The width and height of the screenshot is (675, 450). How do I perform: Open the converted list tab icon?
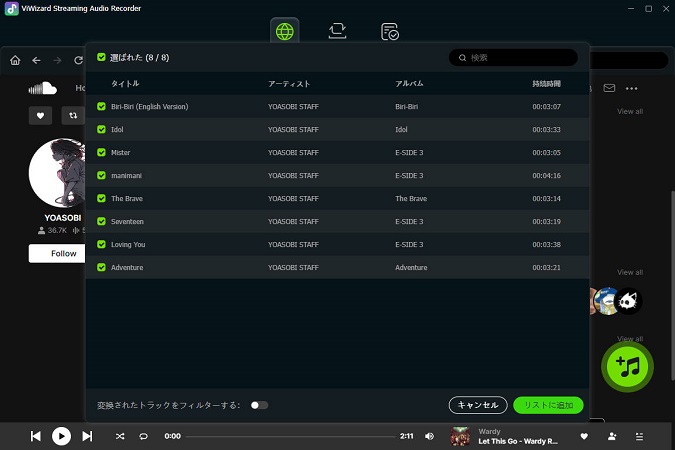(x=390, y=31)
